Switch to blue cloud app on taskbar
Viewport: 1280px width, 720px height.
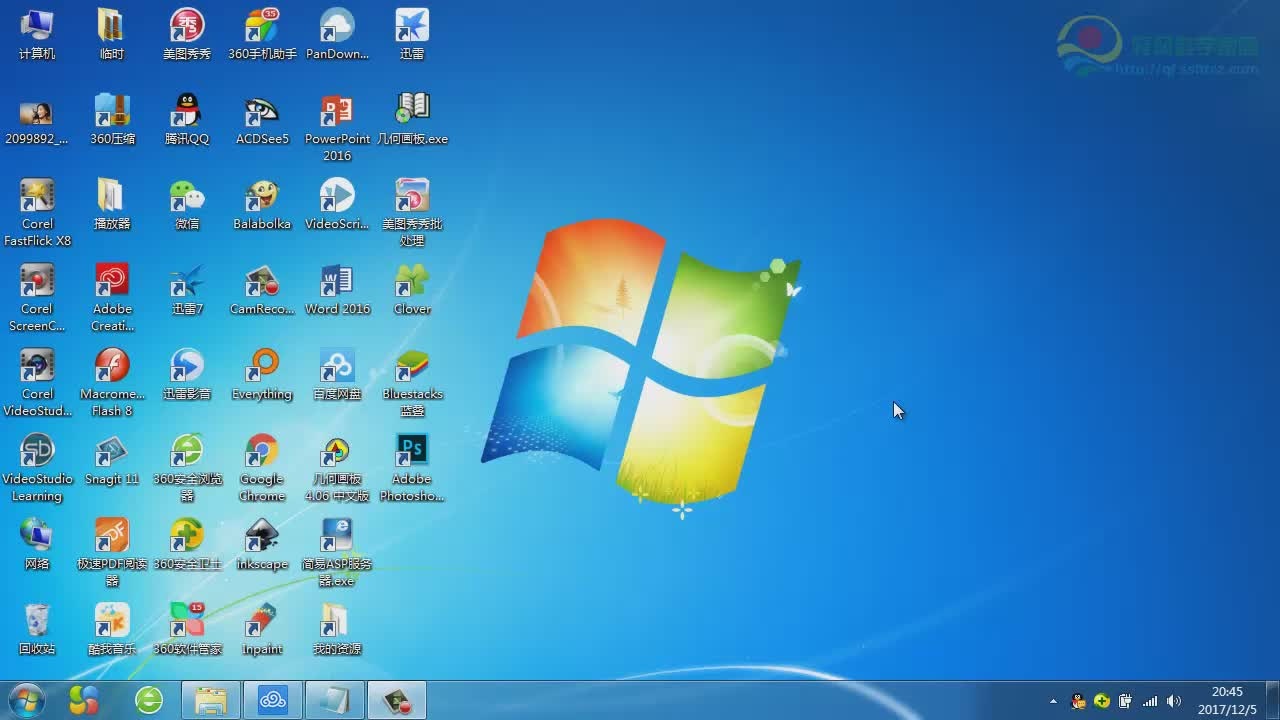[273, 700]
